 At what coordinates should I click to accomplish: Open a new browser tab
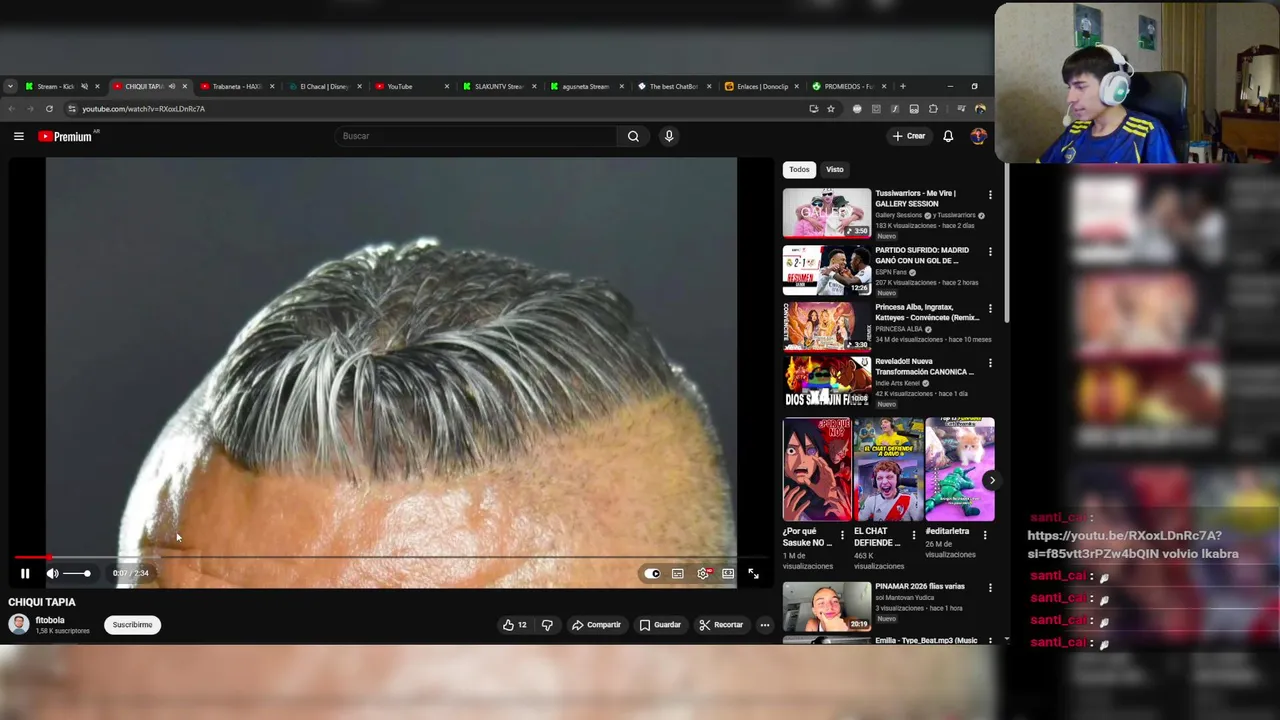coord(902,86)
